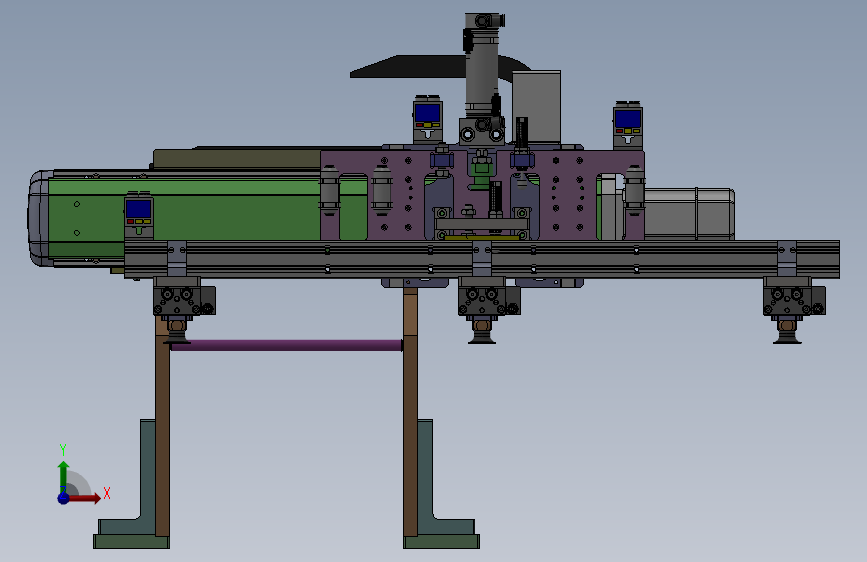Image resolution: width=867 pixels, height=562 pixels.
Task: Select the long aluminum extrusion rail
Action: [482, 259]
